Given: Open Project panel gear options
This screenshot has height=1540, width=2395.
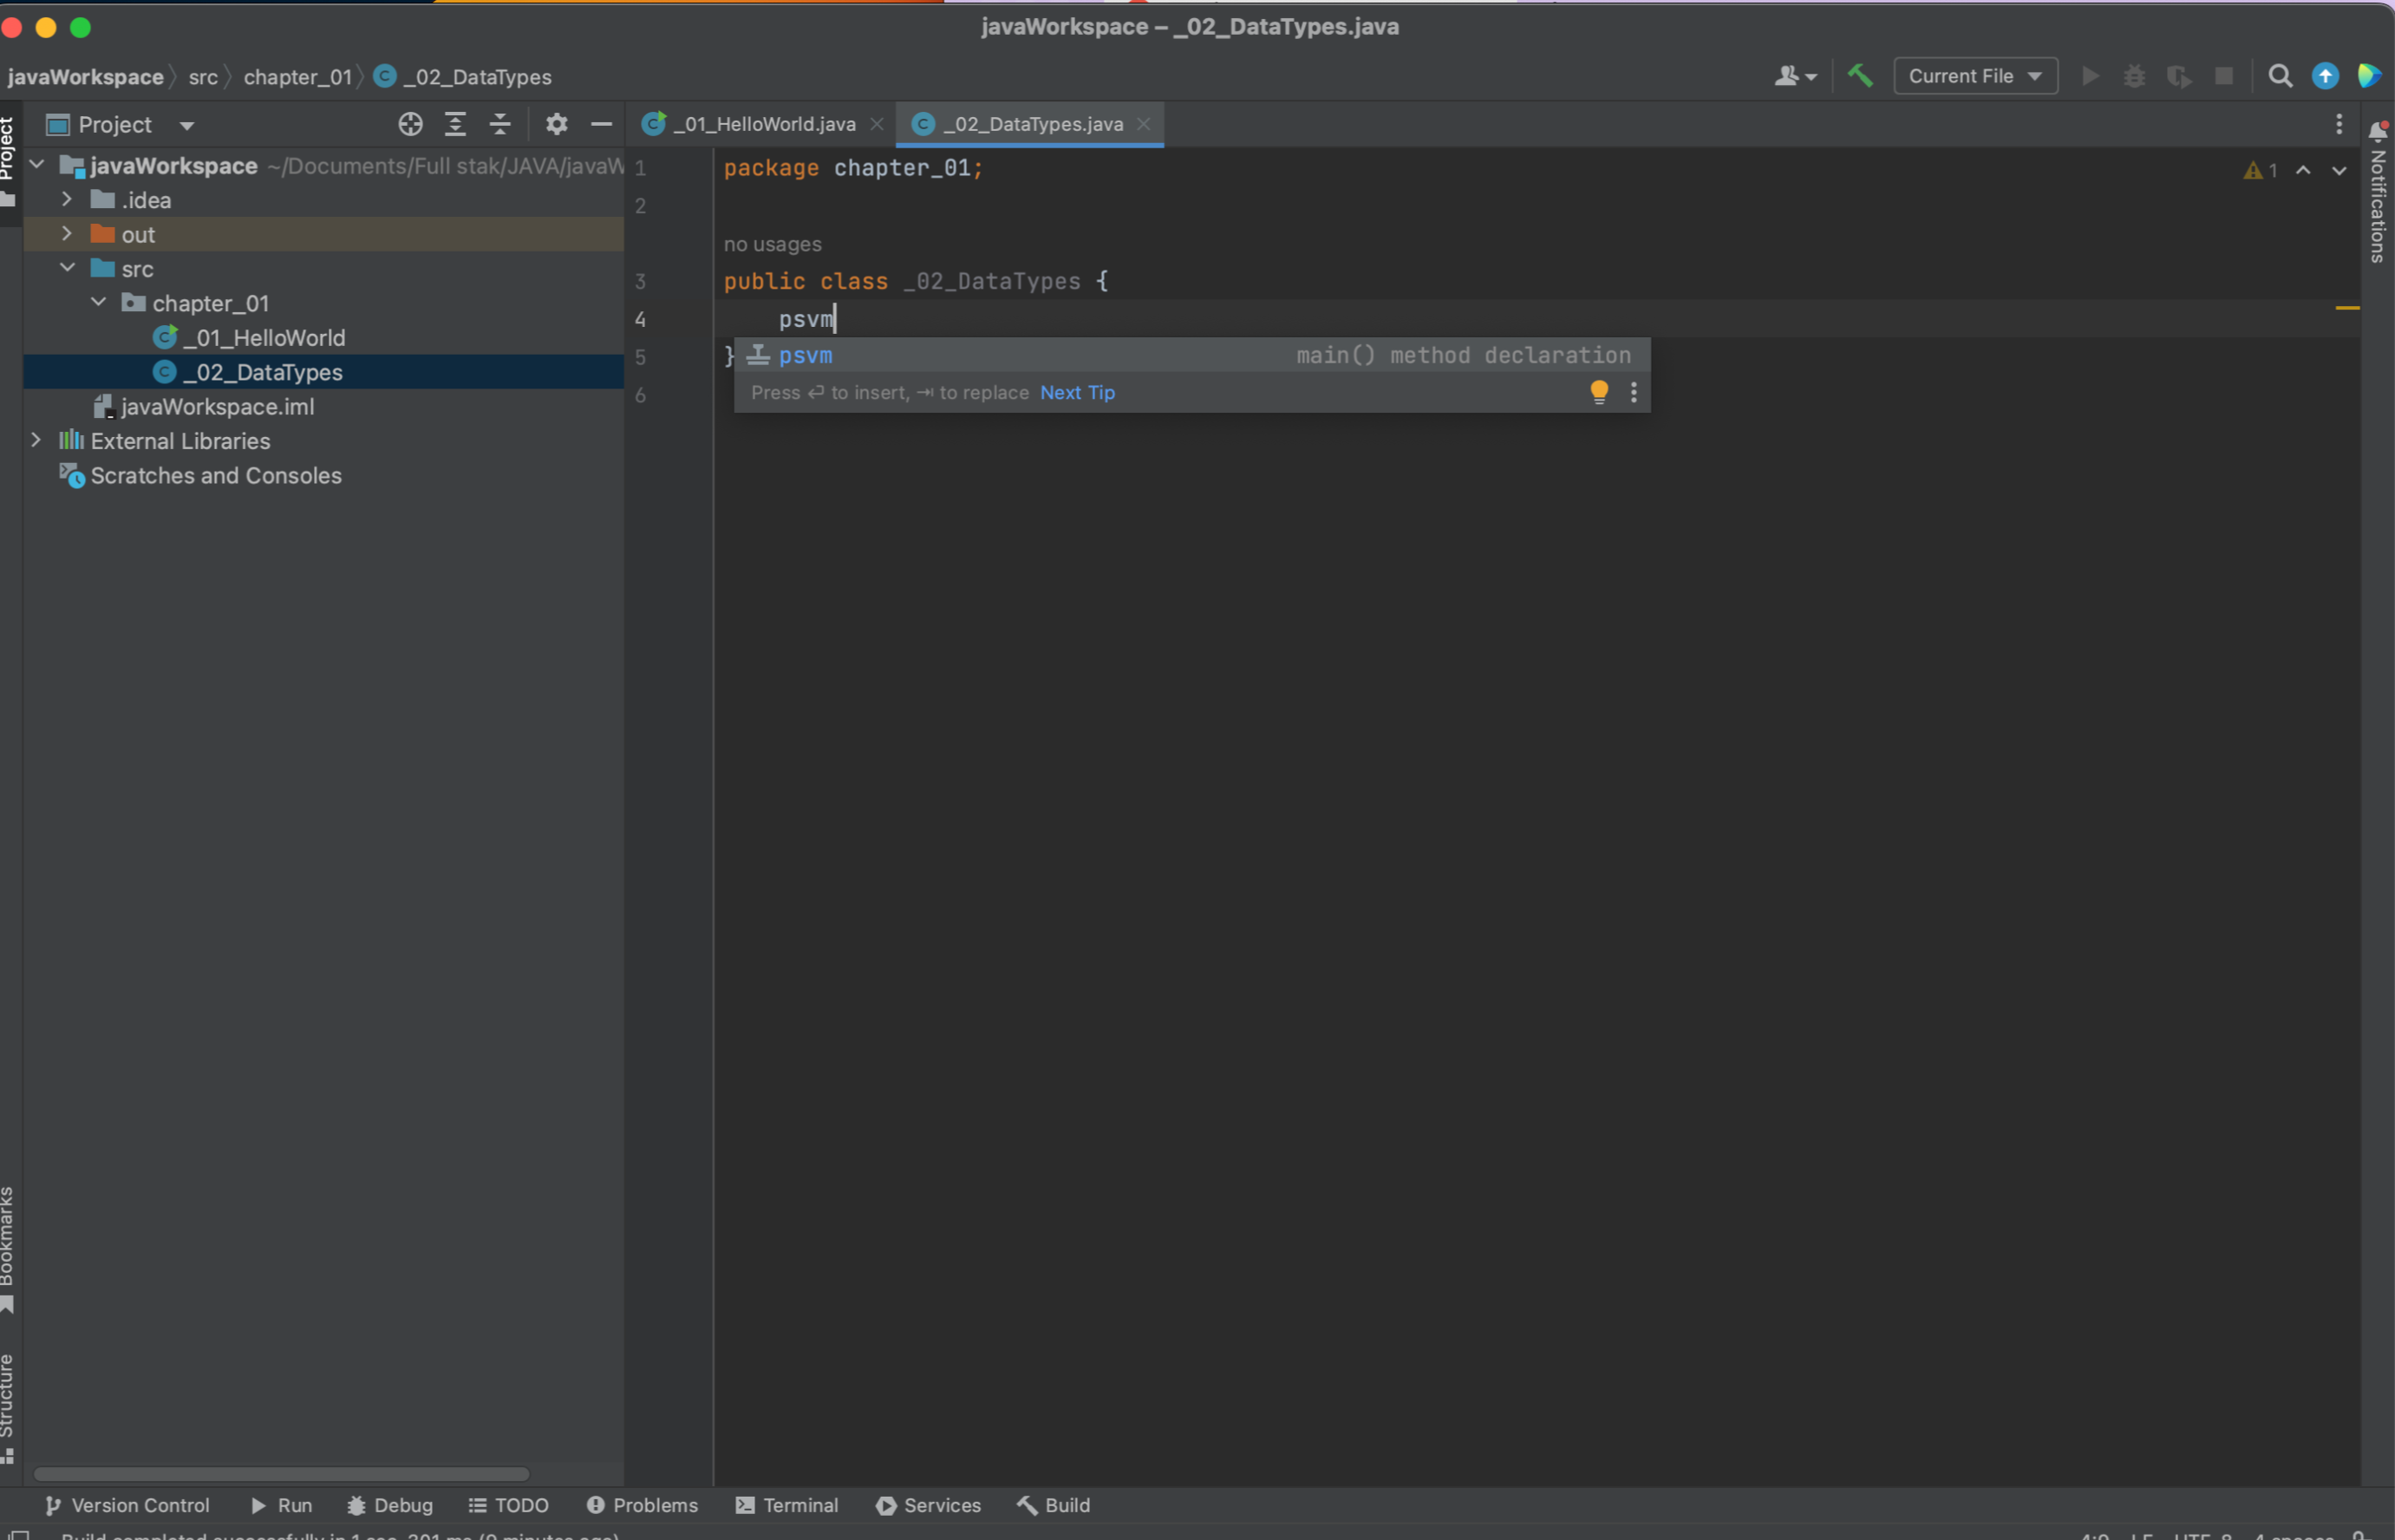Looking at the screenshot, I should pyautogui.click(x=556, y=124).
